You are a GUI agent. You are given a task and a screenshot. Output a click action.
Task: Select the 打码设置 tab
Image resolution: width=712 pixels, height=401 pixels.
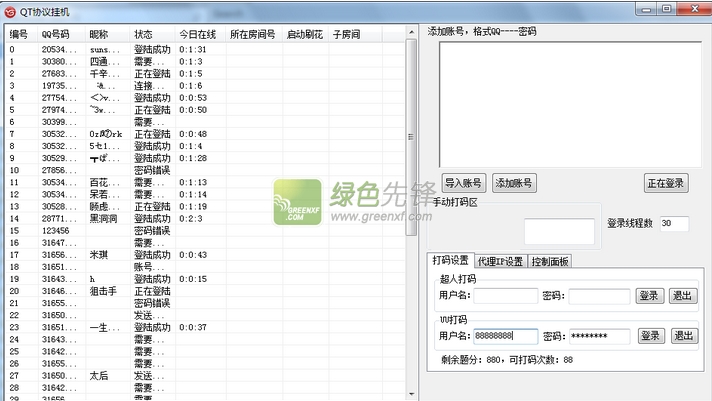(x=450, y=260)
